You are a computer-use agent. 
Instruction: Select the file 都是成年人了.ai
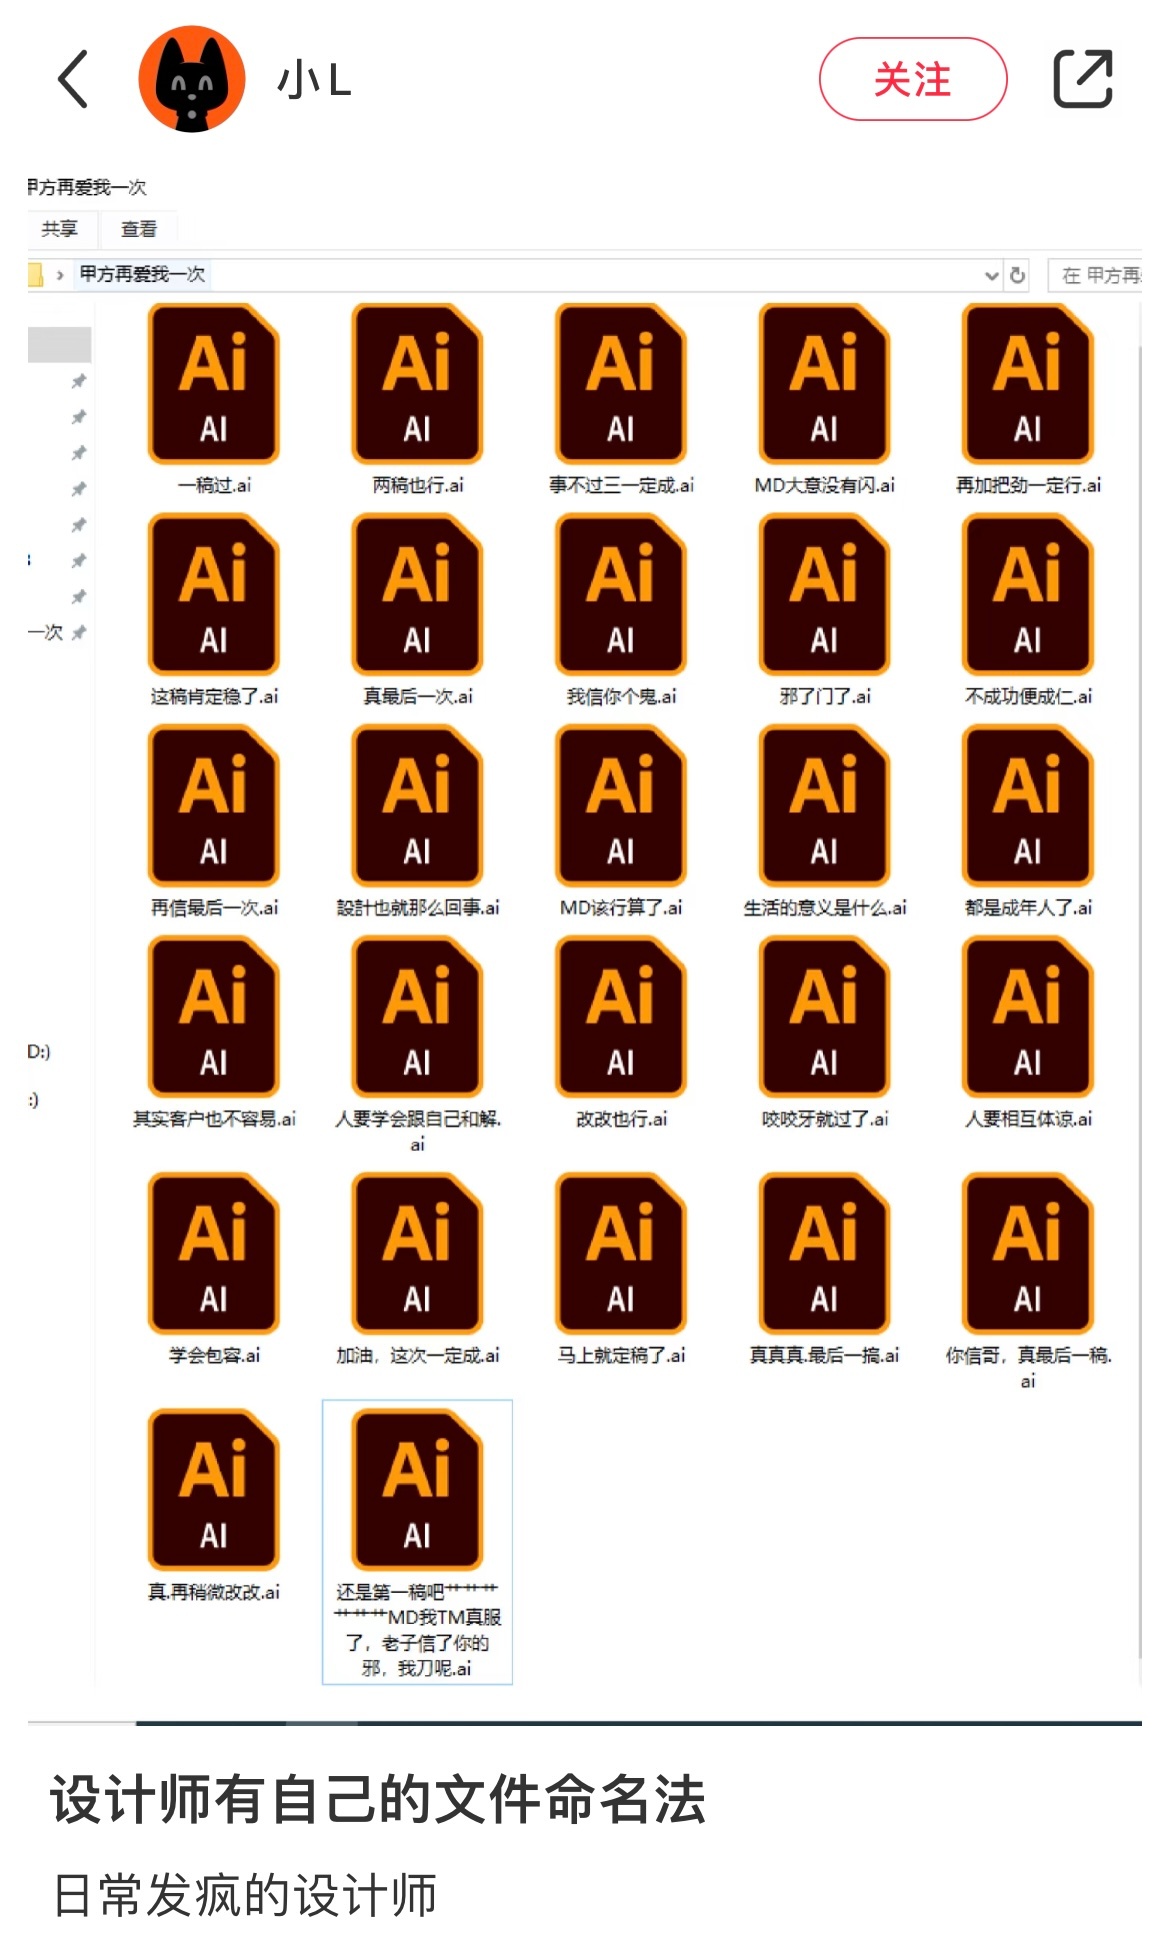[1028, 823]
